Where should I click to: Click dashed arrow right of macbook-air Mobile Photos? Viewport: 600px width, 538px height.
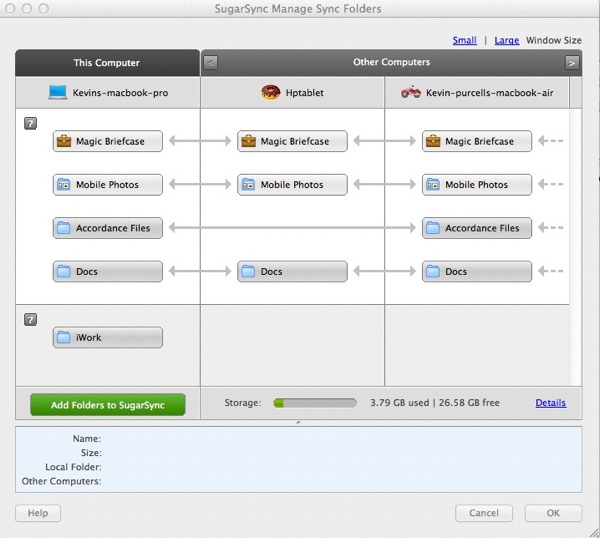[550, 184]
